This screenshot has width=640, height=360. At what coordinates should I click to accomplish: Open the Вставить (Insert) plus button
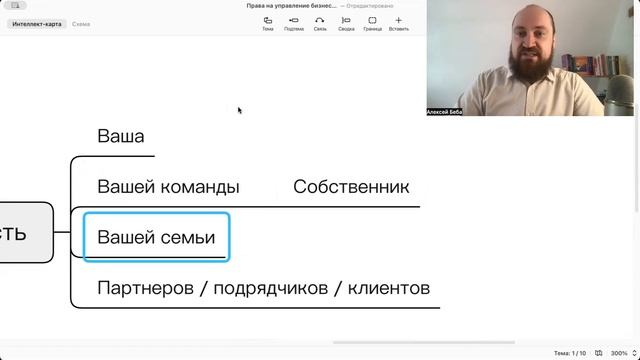(399, 24)
